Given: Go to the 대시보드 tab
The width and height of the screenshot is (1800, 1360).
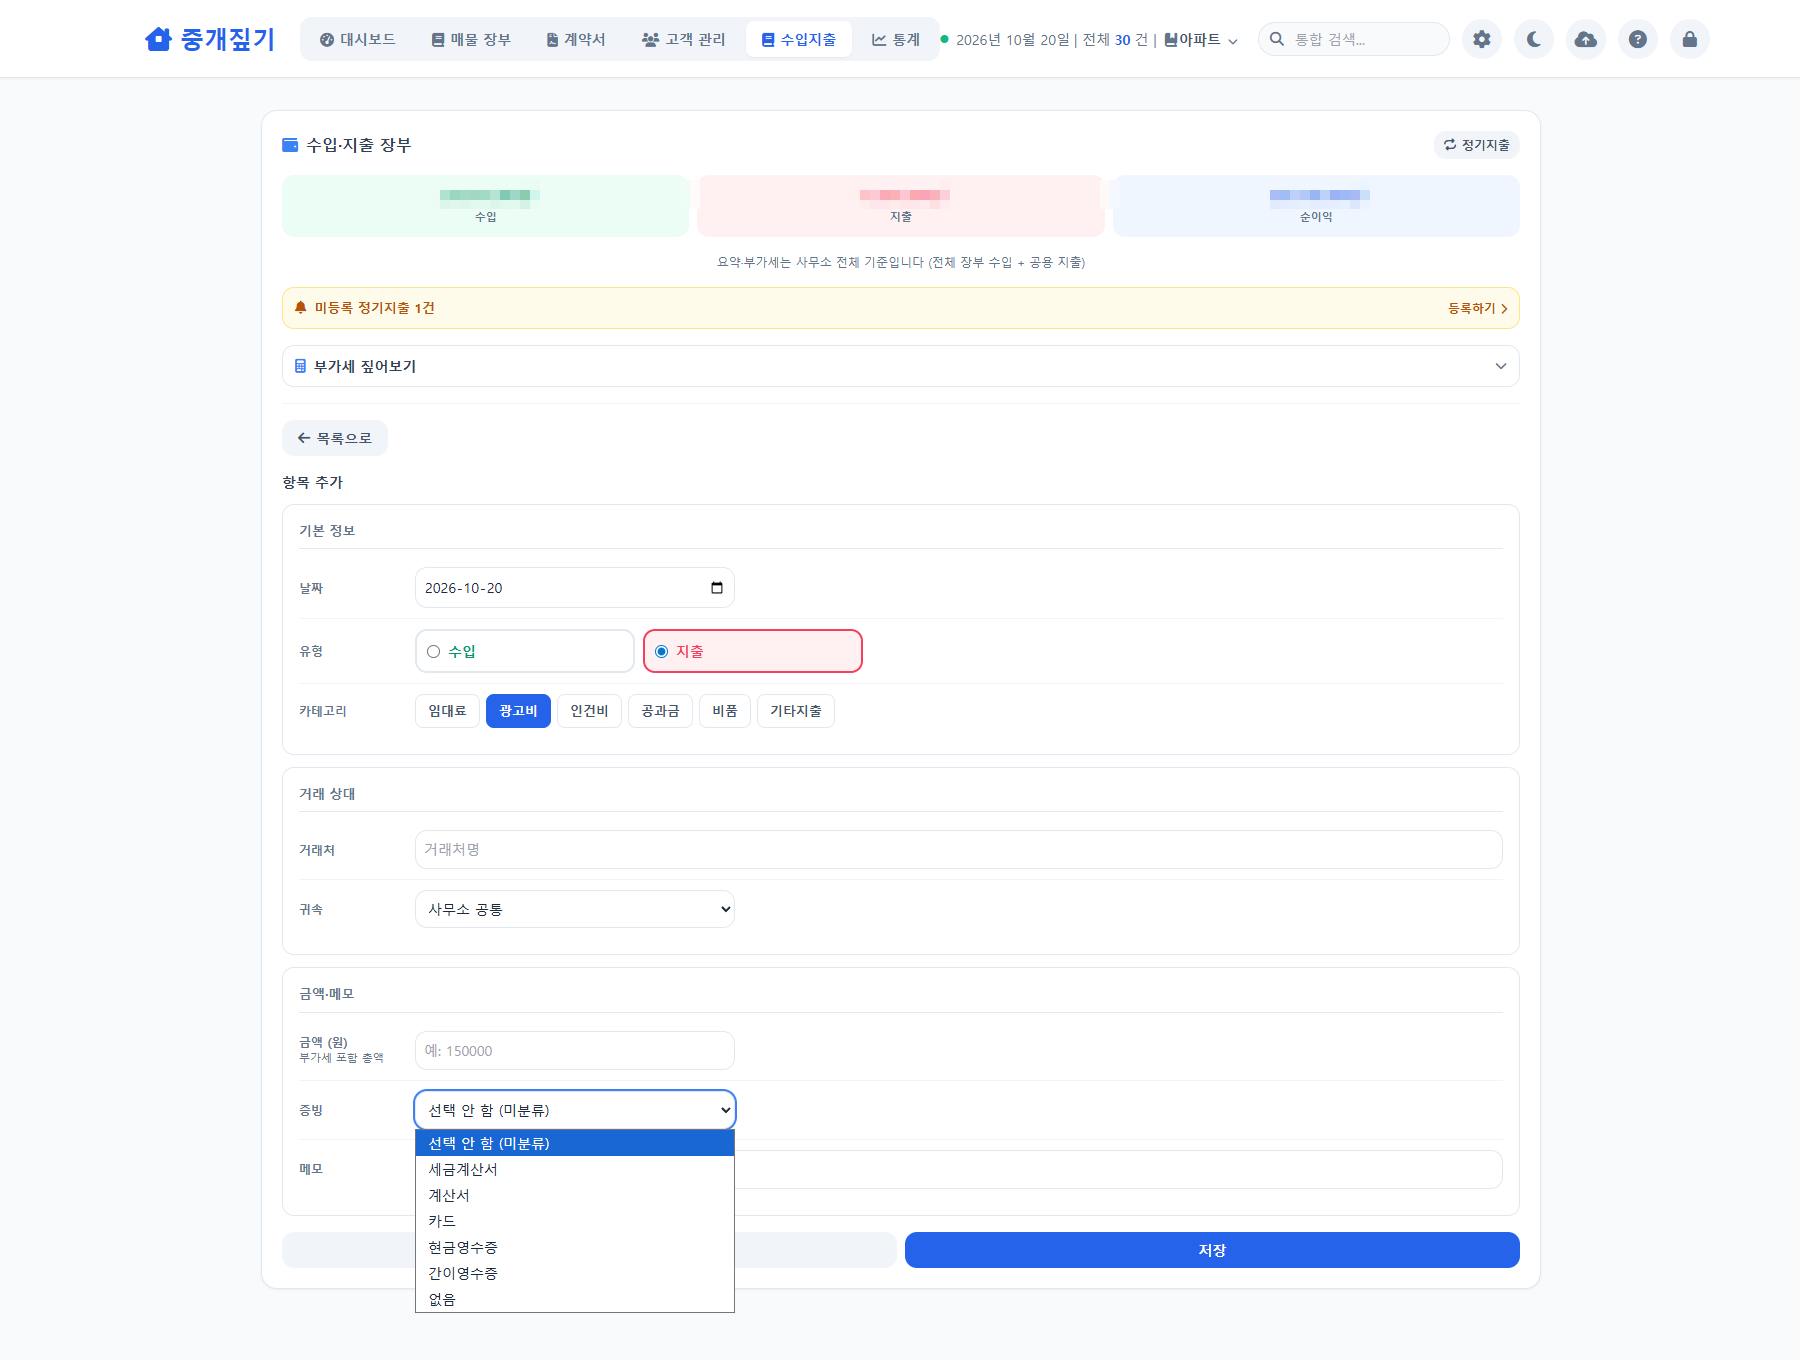Looking at the screenshot, I should 357,39.
